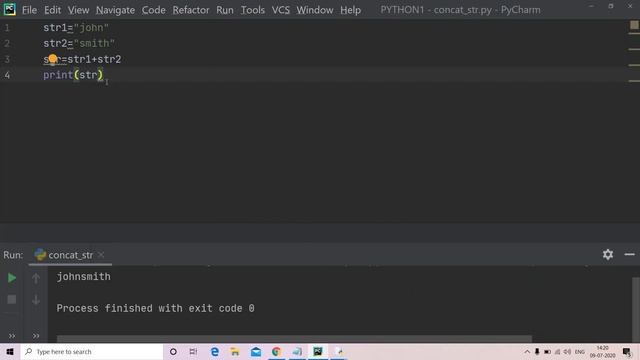Open the Tools menu
Image resolution: width=640 pixels, height=360 pixels.
tap(252, 10)
